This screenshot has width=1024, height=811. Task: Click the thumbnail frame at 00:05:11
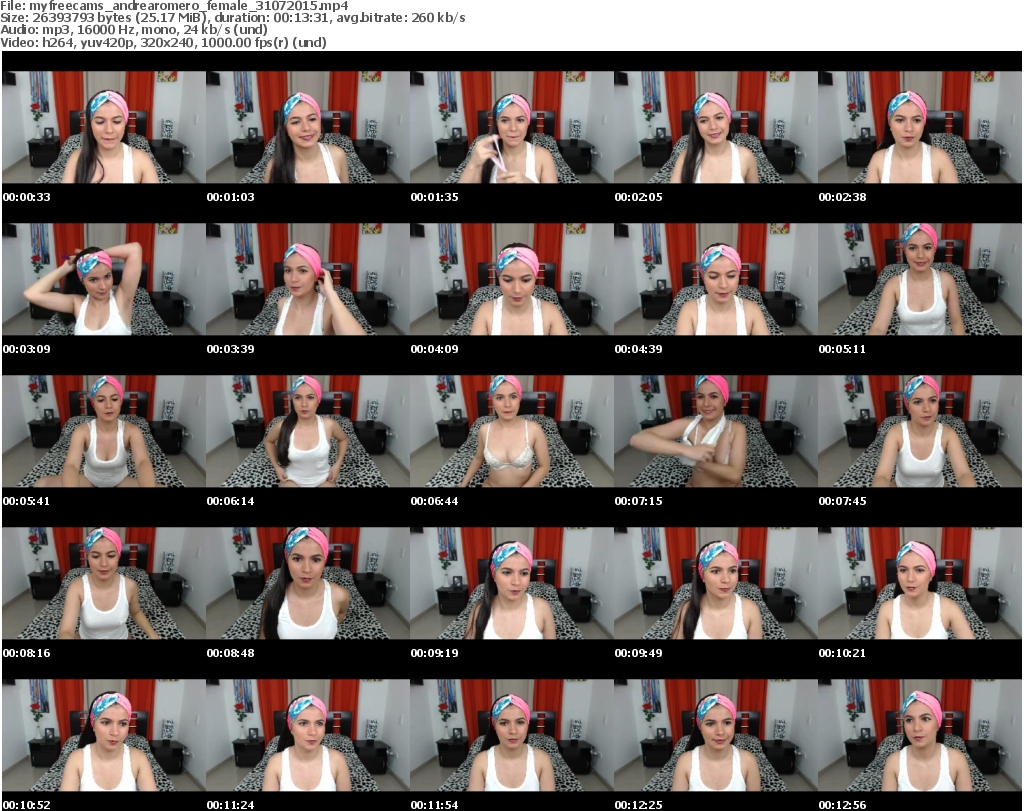[920, 279]
